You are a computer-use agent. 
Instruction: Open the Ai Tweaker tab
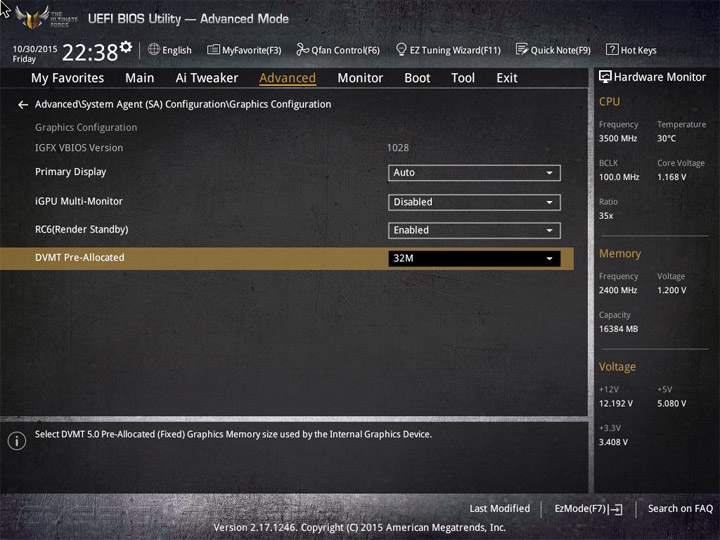207,78
